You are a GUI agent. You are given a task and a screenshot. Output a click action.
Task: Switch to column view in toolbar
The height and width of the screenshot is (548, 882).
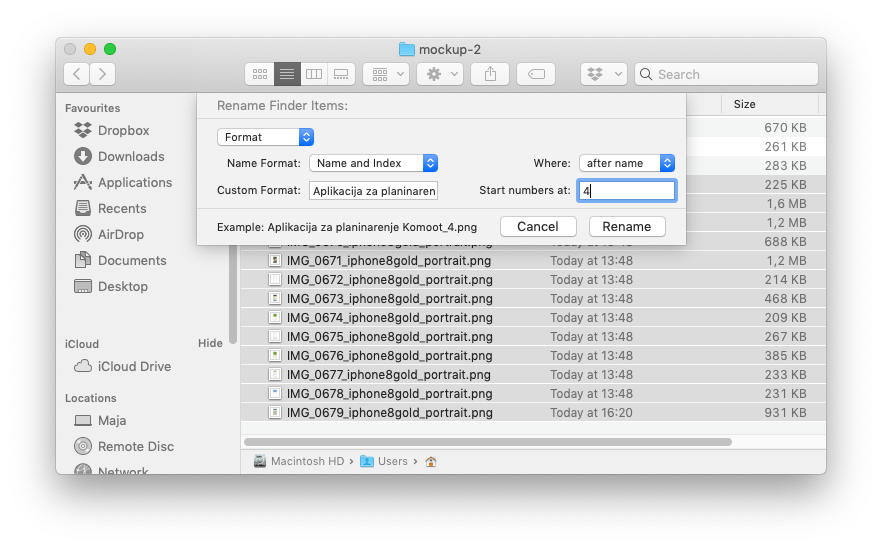click(314, 74)
